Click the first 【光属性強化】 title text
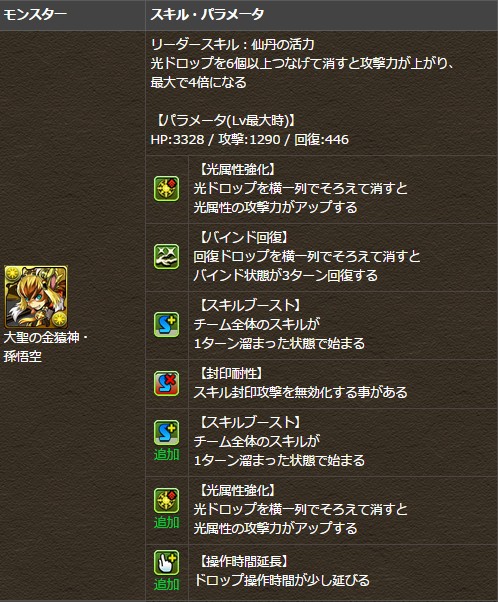Viewport: 498px width, 602px height. tap(237, 169)
